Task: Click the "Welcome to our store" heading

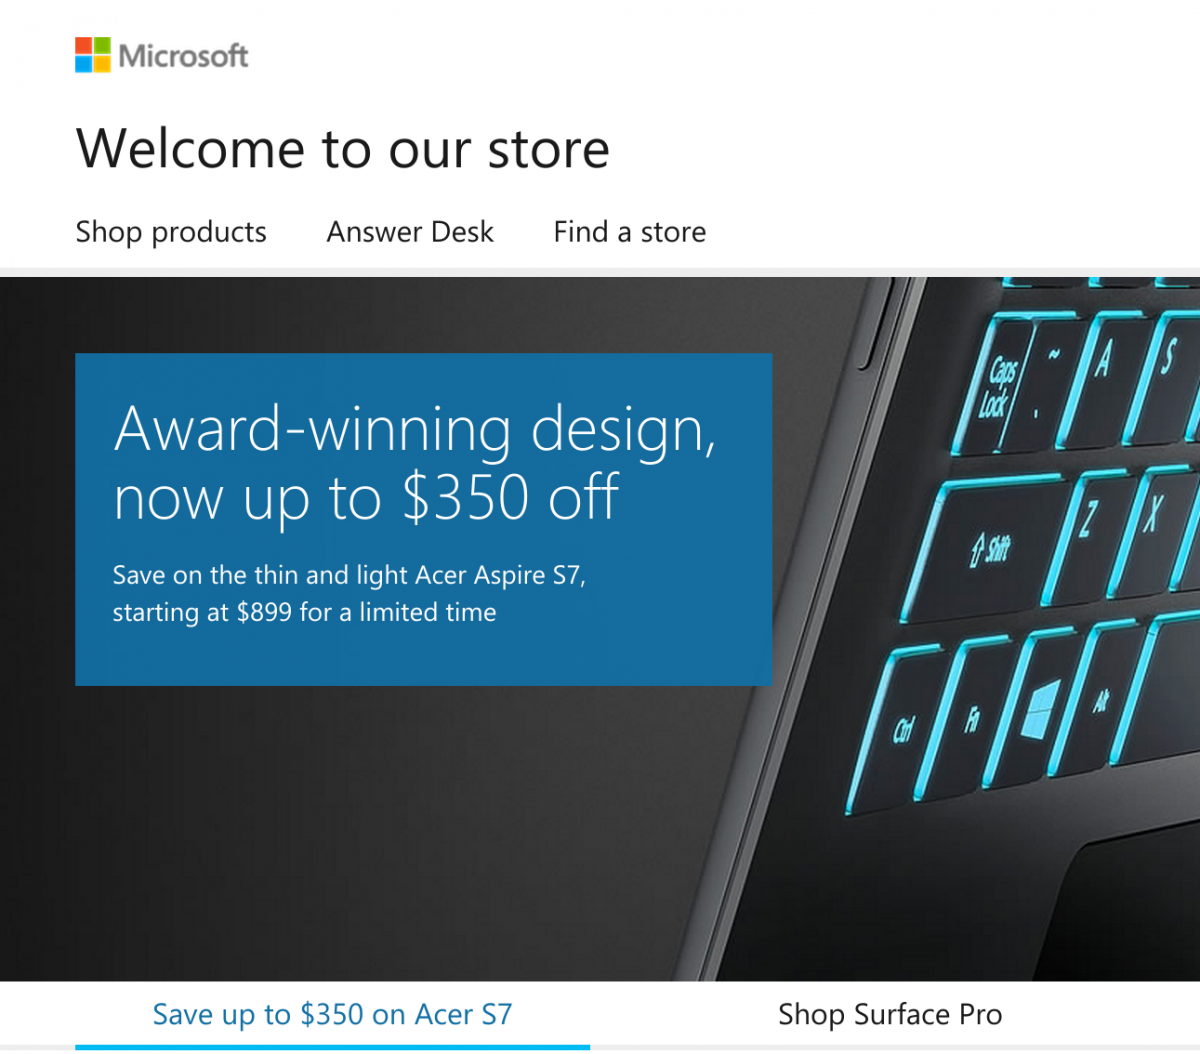Action: (x=343, y=149)
